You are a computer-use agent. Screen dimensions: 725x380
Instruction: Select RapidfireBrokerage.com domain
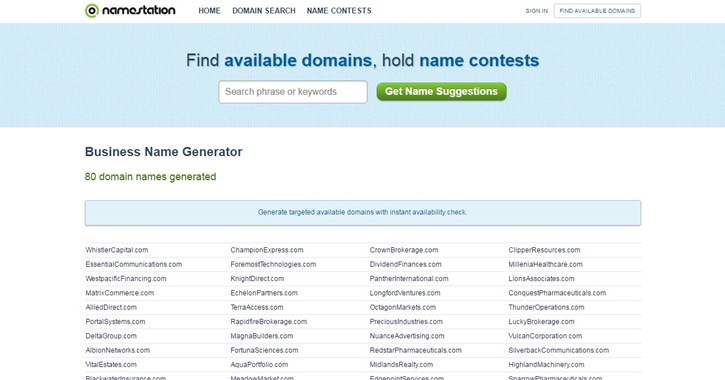pyautogui.click(x=269, y=322)
